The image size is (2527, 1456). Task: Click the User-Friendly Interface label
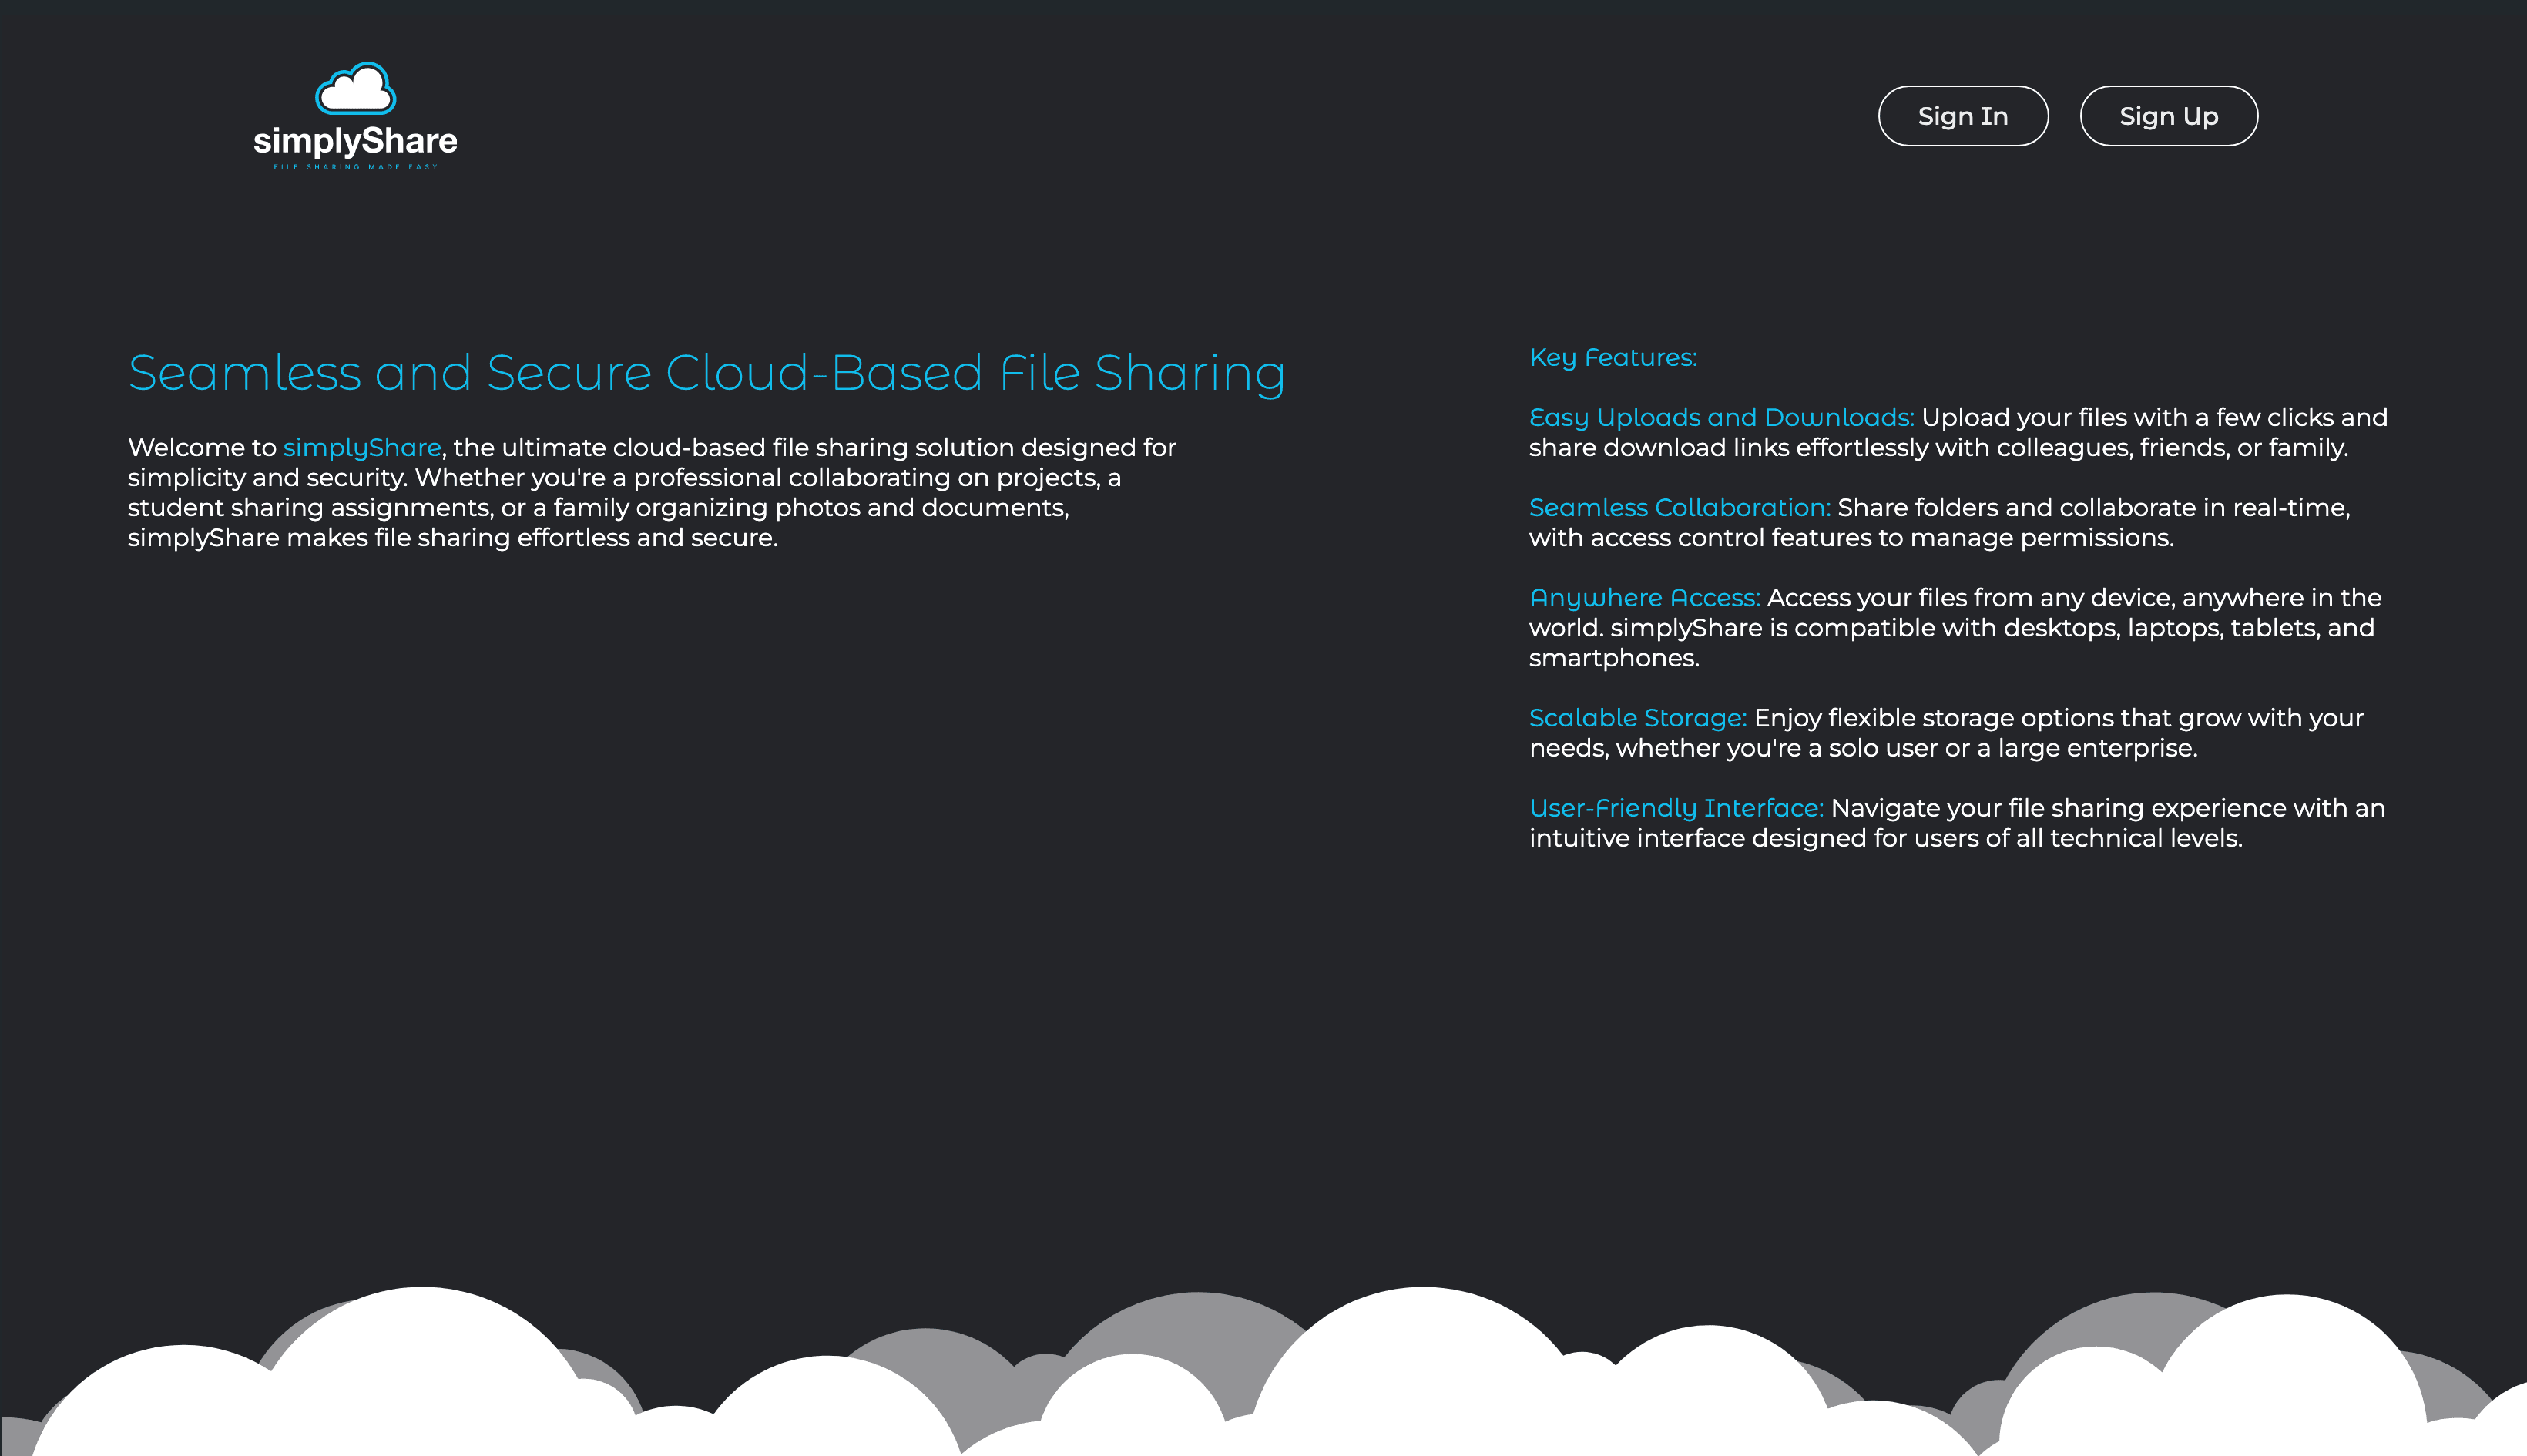1676,808
